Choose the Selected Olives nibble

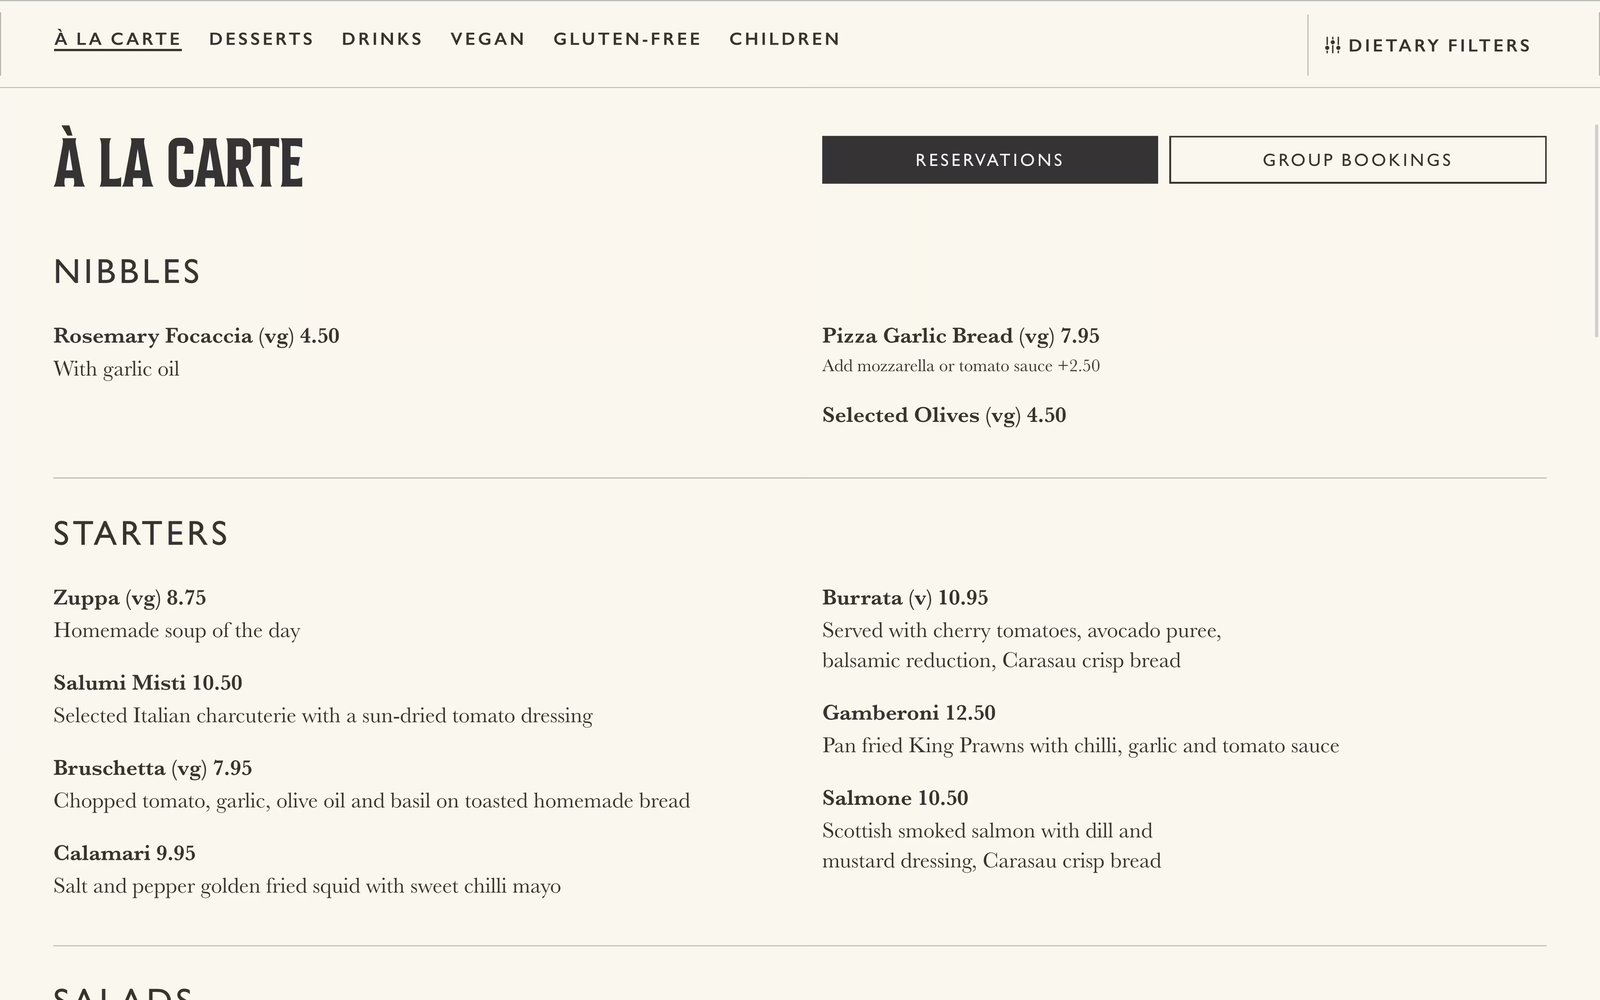pos(900,415)
